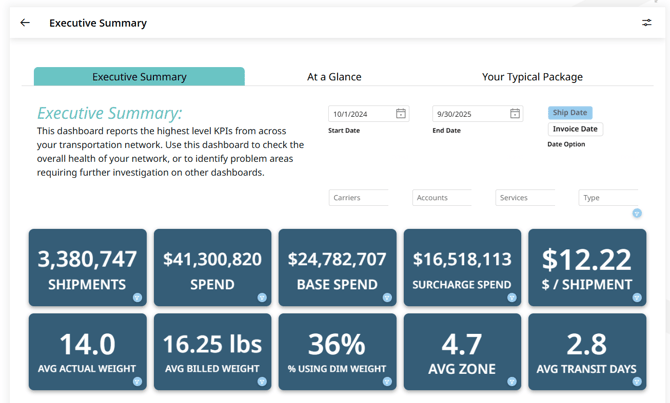Image resolution: width=670 pixels, height=403 pixels.
Task: Expand the Carriers filter dropdown
Action: [x=358, y=198]
